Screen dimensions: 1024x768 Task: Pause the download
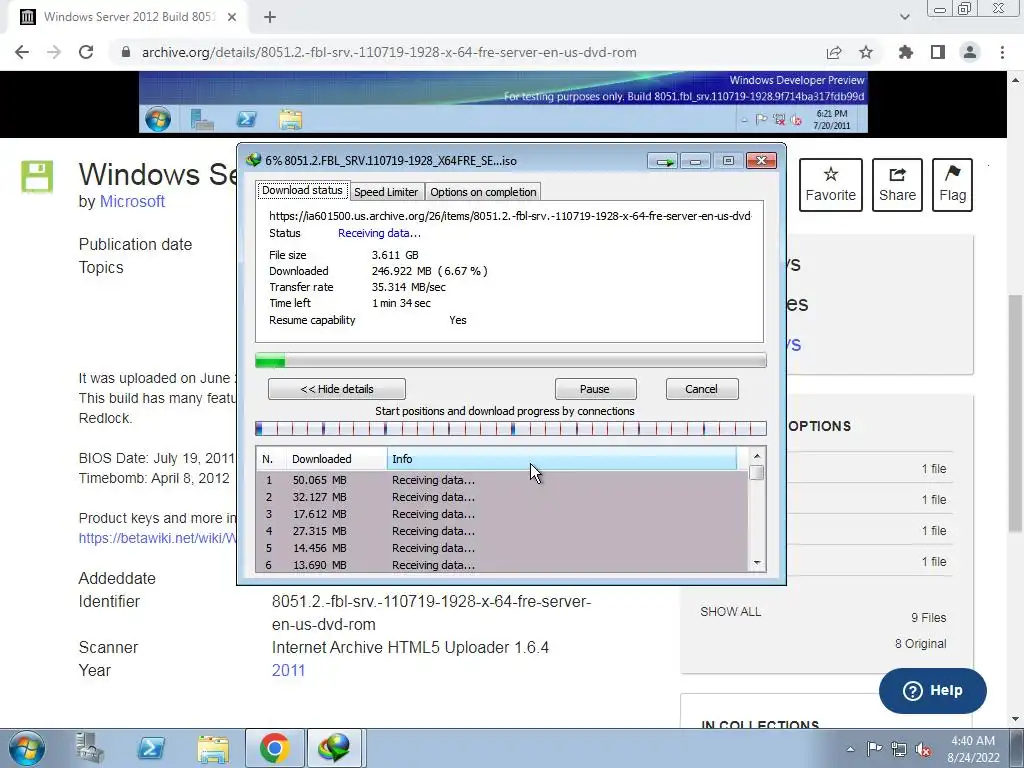(595, 389)
